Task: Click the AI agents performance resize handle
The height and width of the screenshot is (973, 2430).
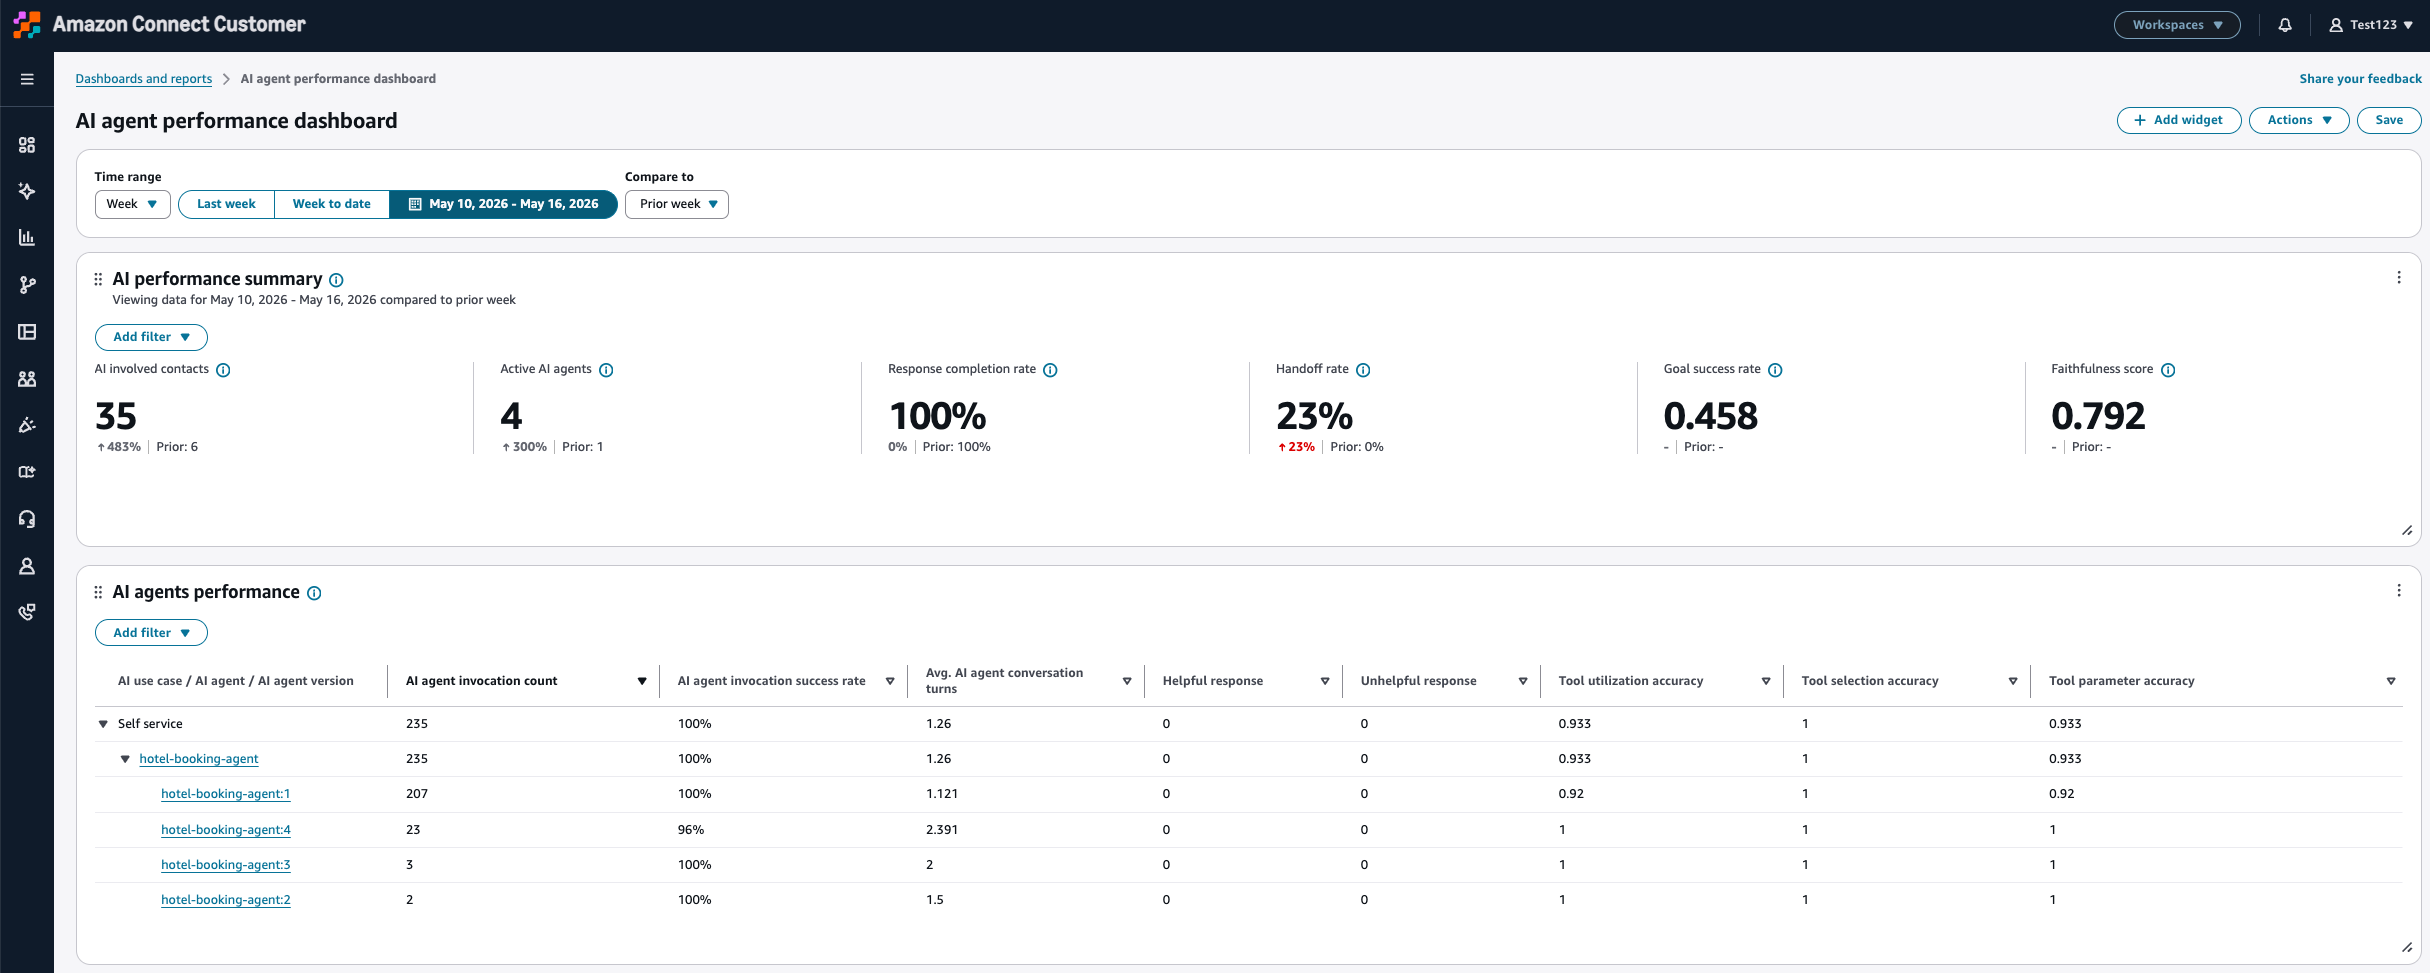Action: click(2407, 948)
